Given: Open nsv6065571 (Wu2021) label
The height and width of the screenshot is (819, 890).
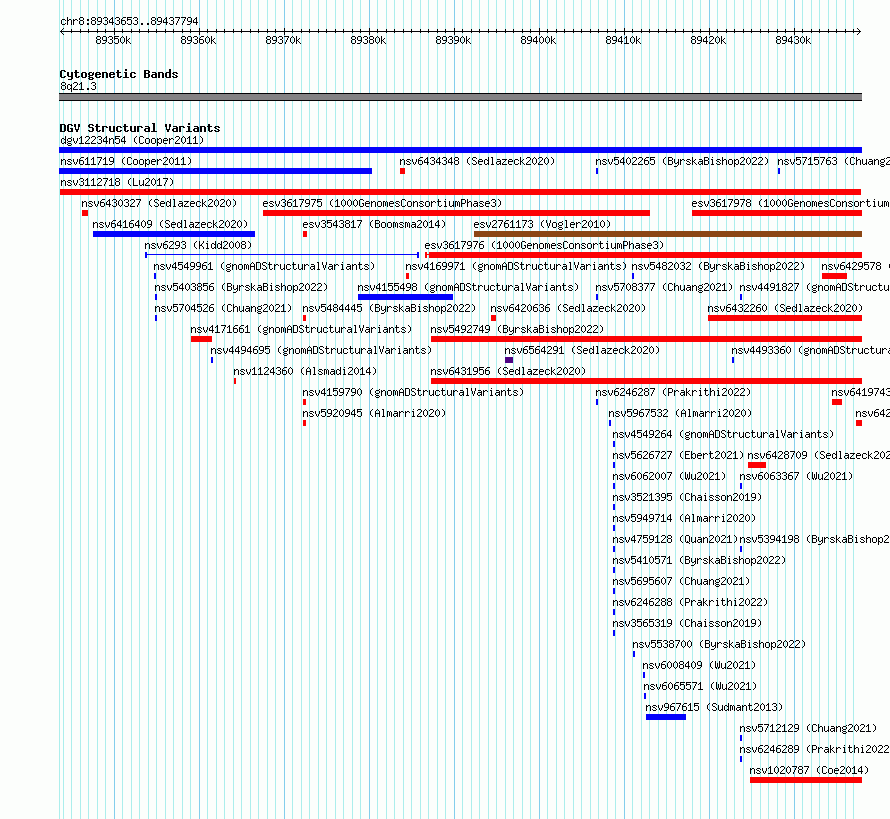Looking at the screenshot, I should tap(700, 686).
